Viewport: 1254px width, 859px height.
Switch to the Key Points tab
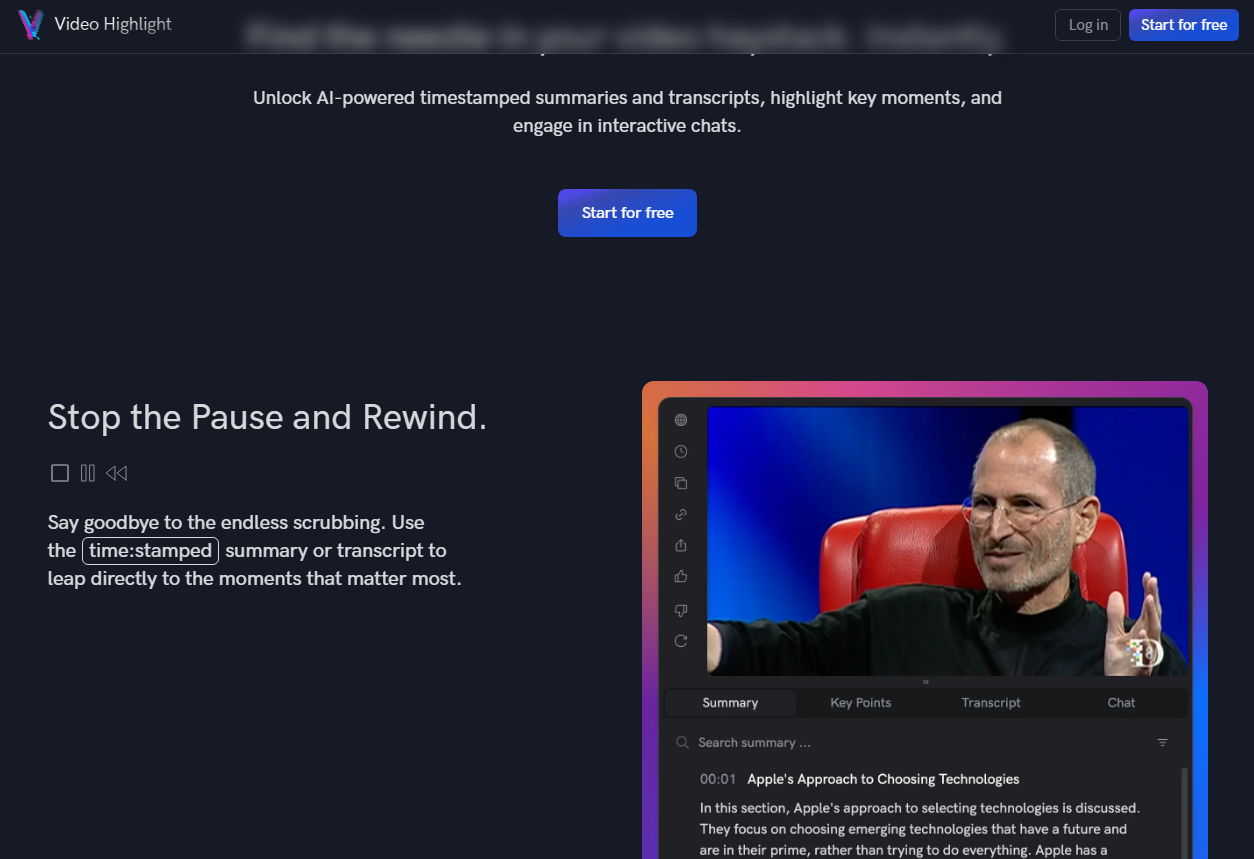[x=860, y=703]
